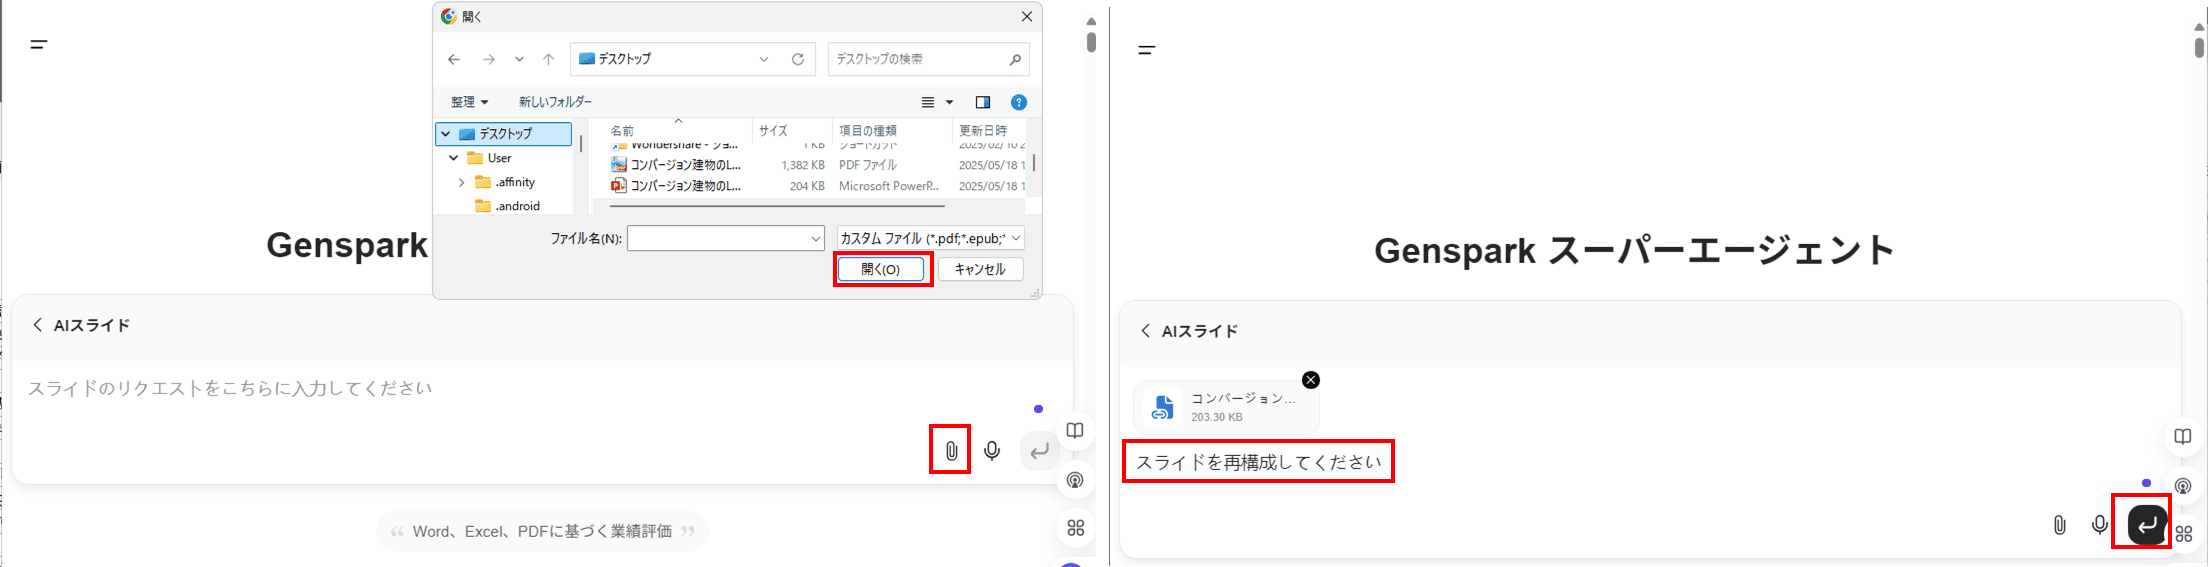Close the 開く dialog with X
This screenshot has width=2208, height=567.
(x=1026, y=16)
